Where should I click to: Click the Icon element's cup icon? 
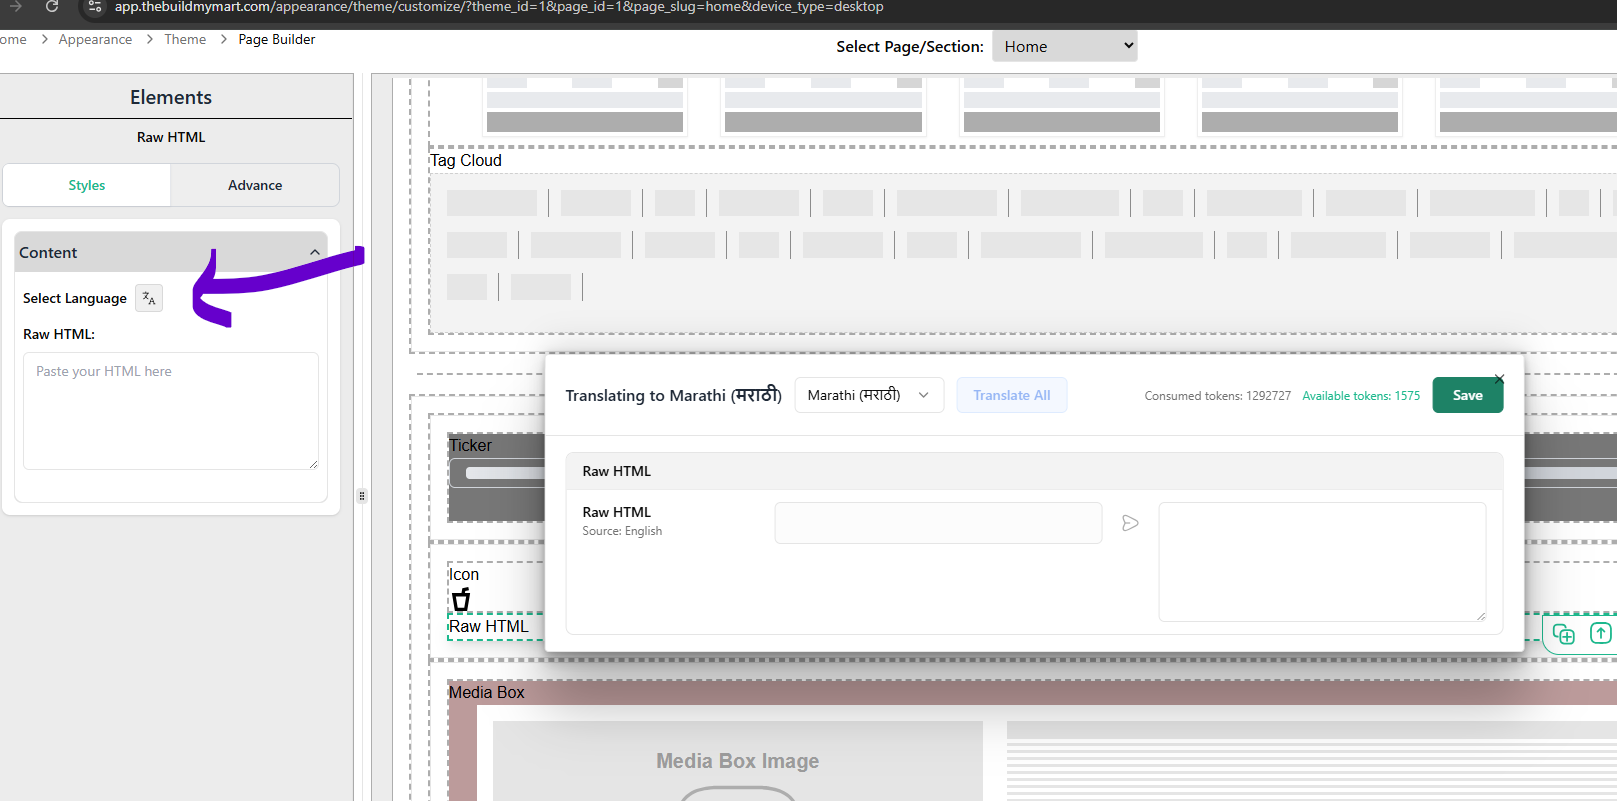point(461,599)
